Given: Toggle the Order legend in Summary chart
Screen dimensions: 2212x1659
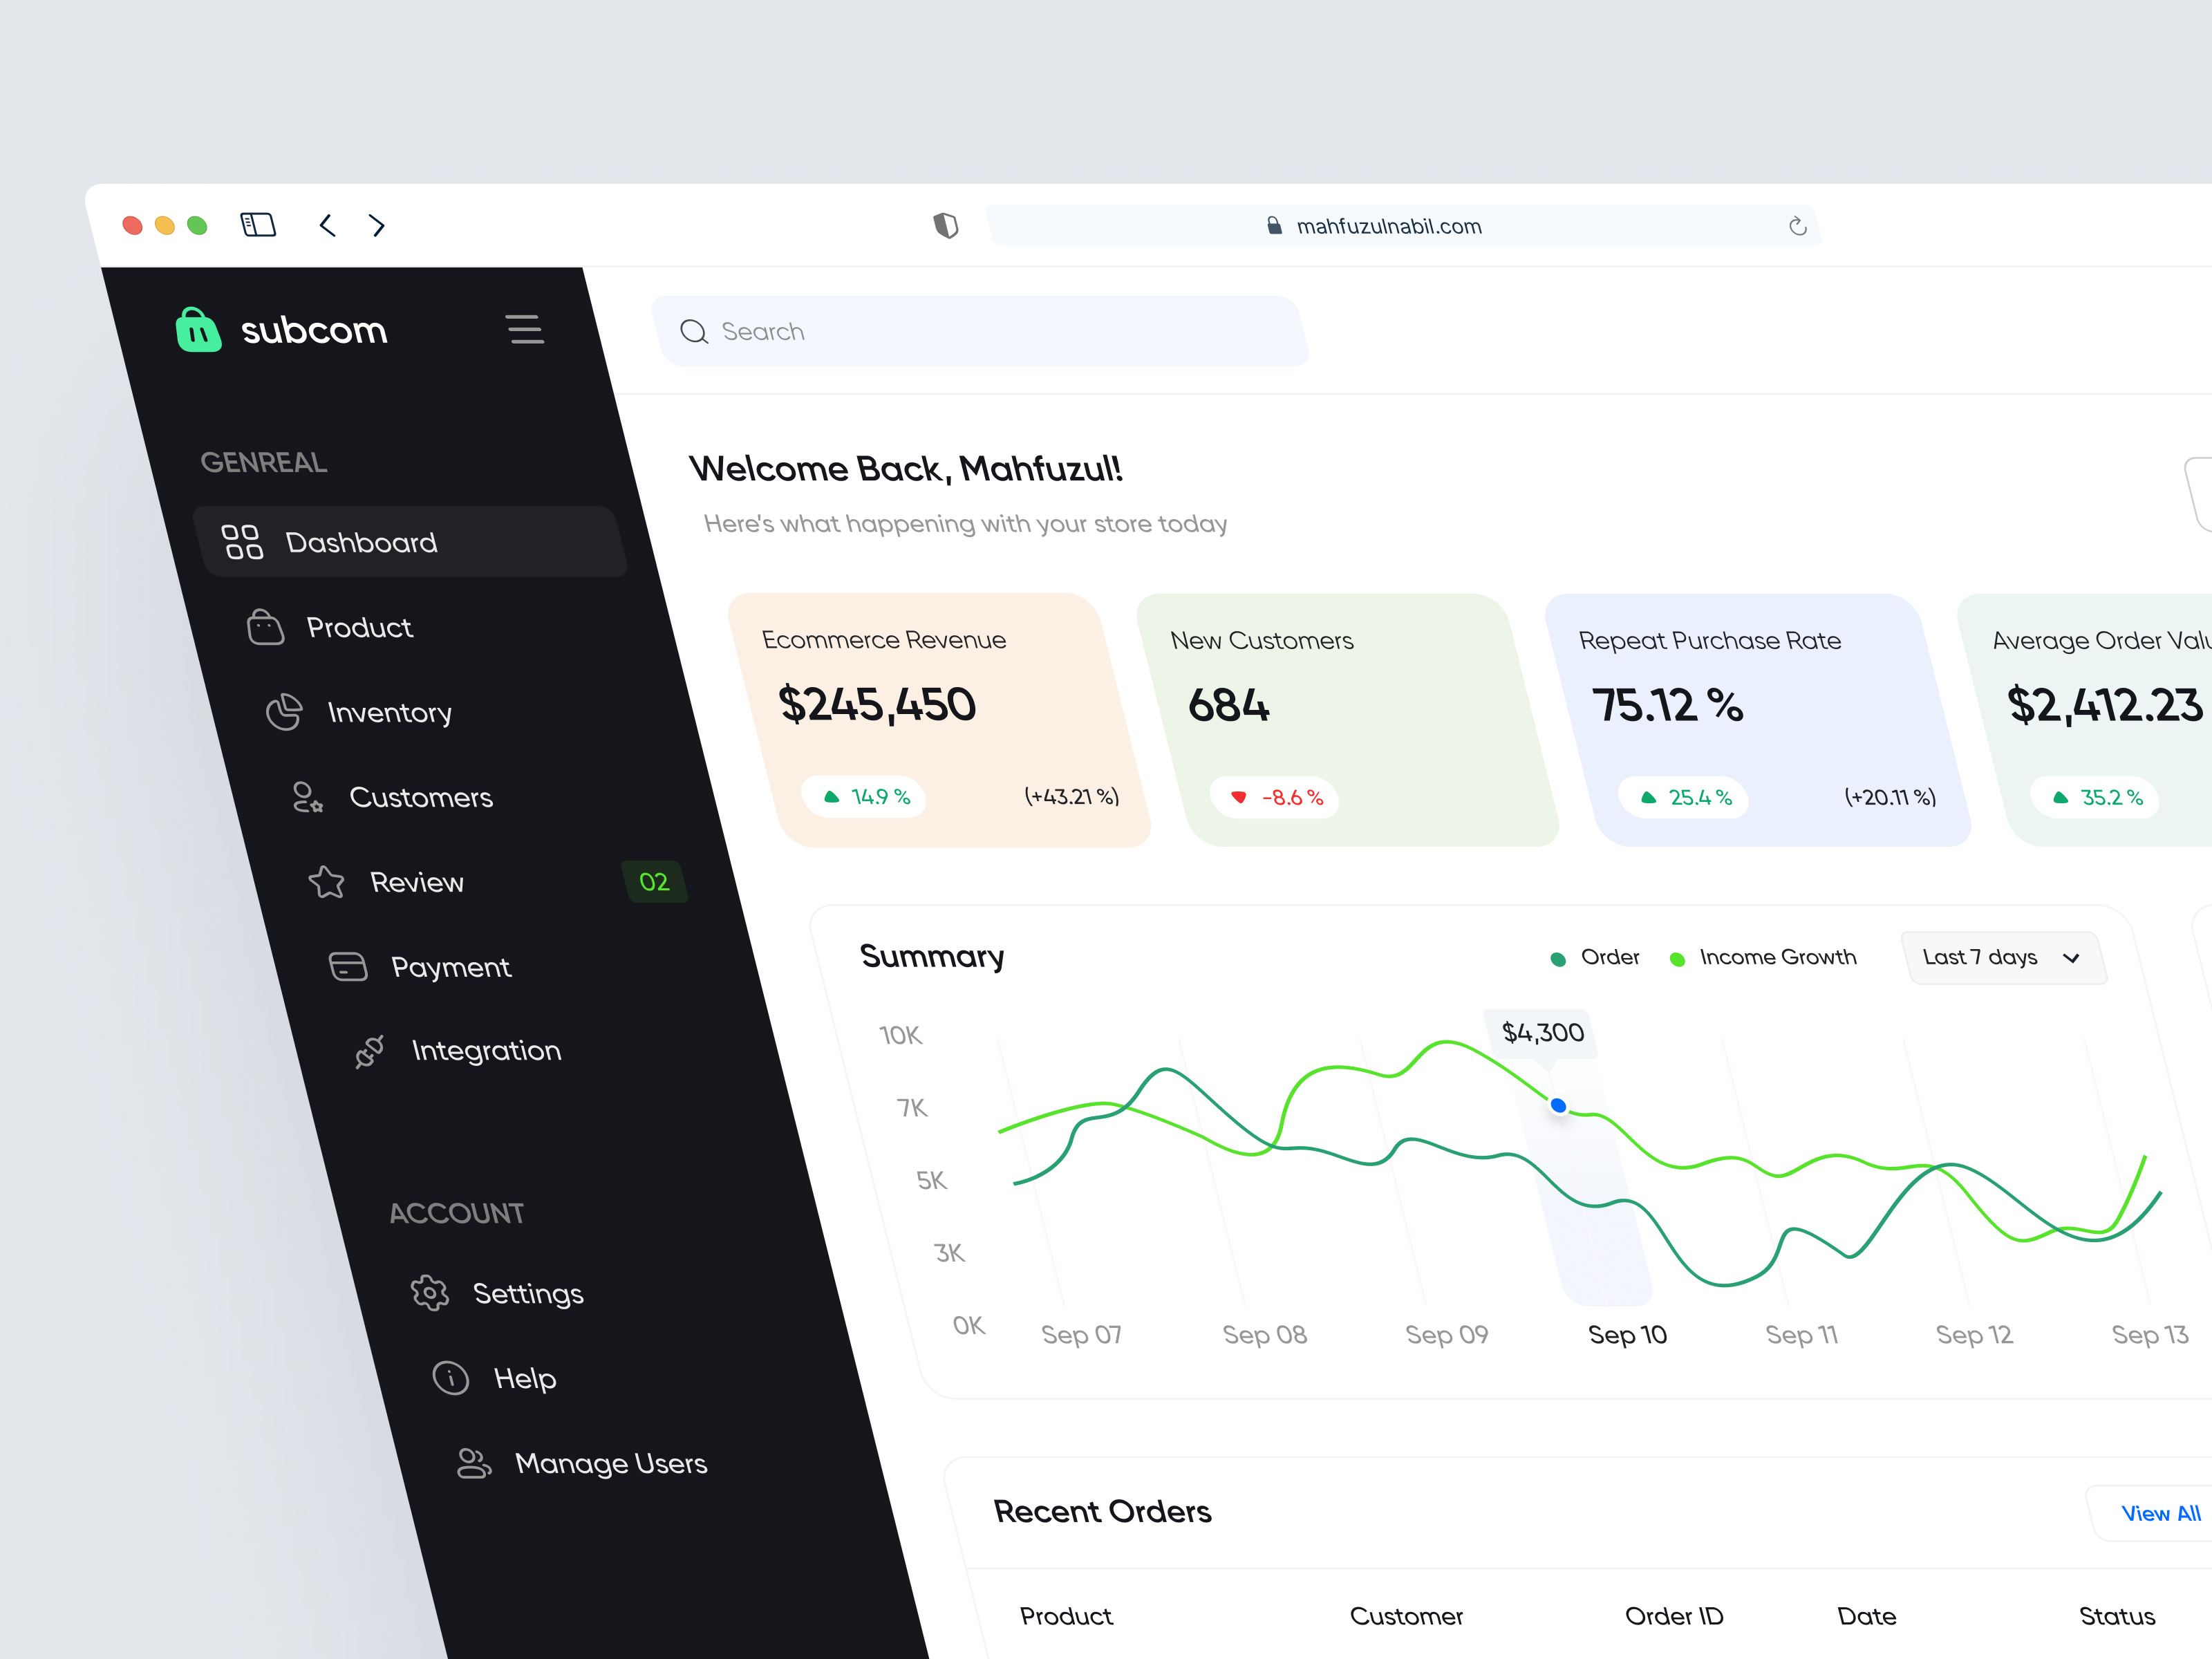Looking at the screenshot, I should 1595,956.
